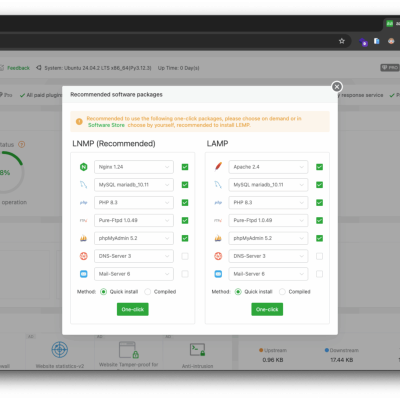Click the orange help icon beside Status
This screenshot has height=400, width=400.
pos(22,145)
